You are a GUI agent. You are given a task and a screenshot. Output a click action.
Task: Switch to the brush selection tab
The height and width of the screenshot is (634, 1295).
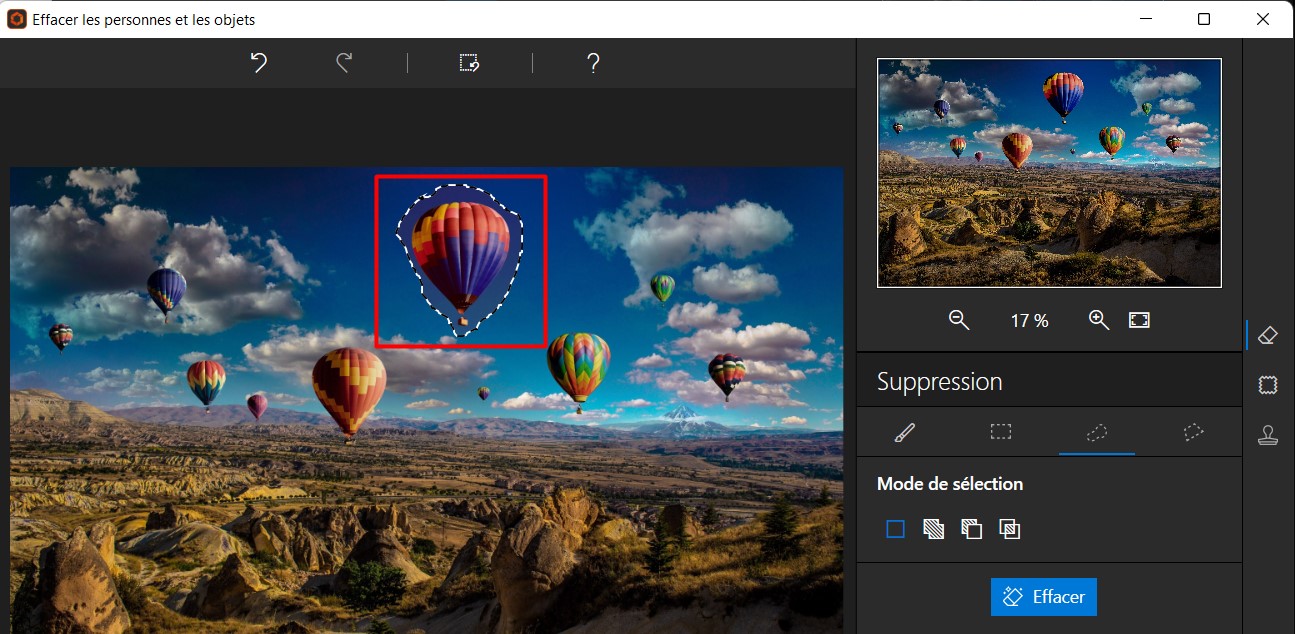[905, 432]
